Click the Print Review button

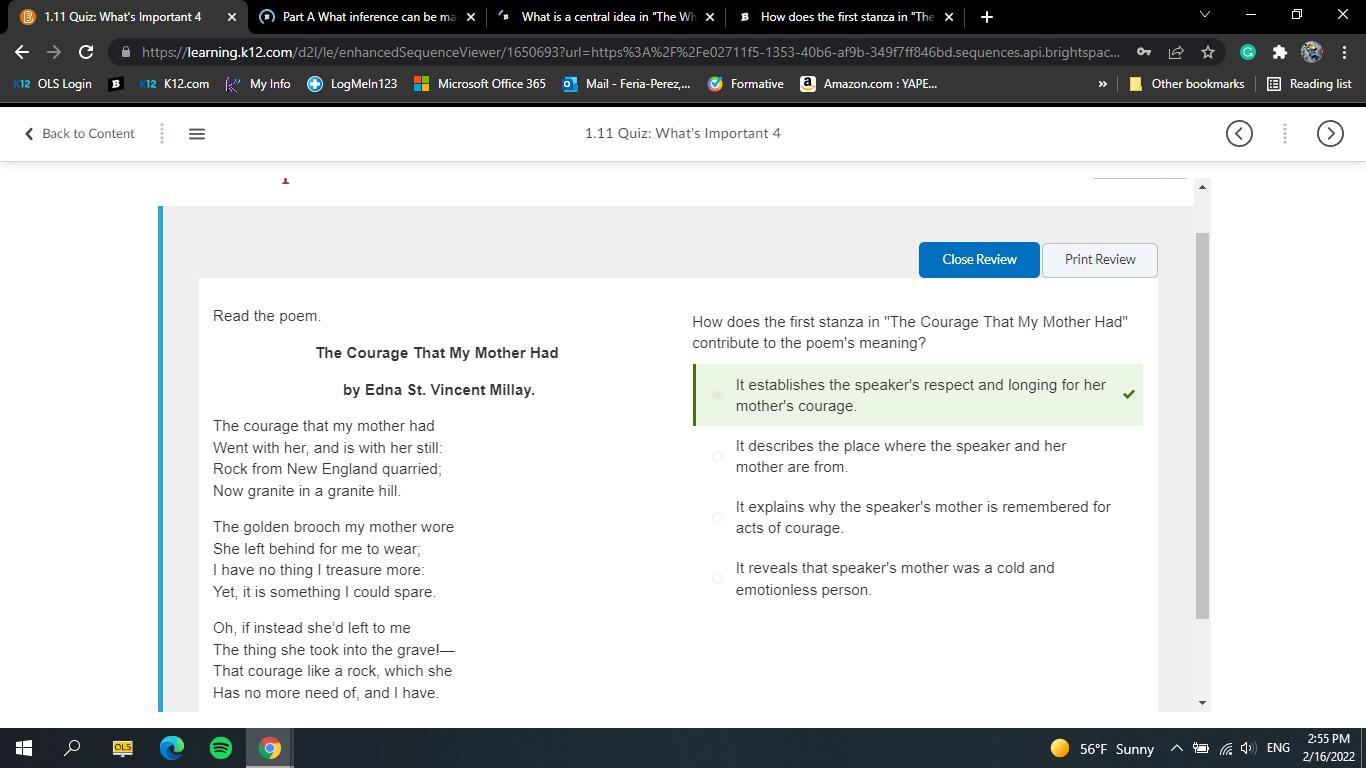click(x=1099, y=260)
